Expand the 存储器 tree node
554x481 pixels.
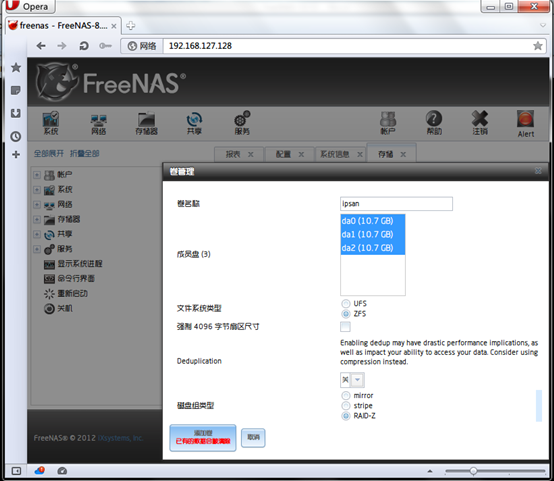[37, 219]
